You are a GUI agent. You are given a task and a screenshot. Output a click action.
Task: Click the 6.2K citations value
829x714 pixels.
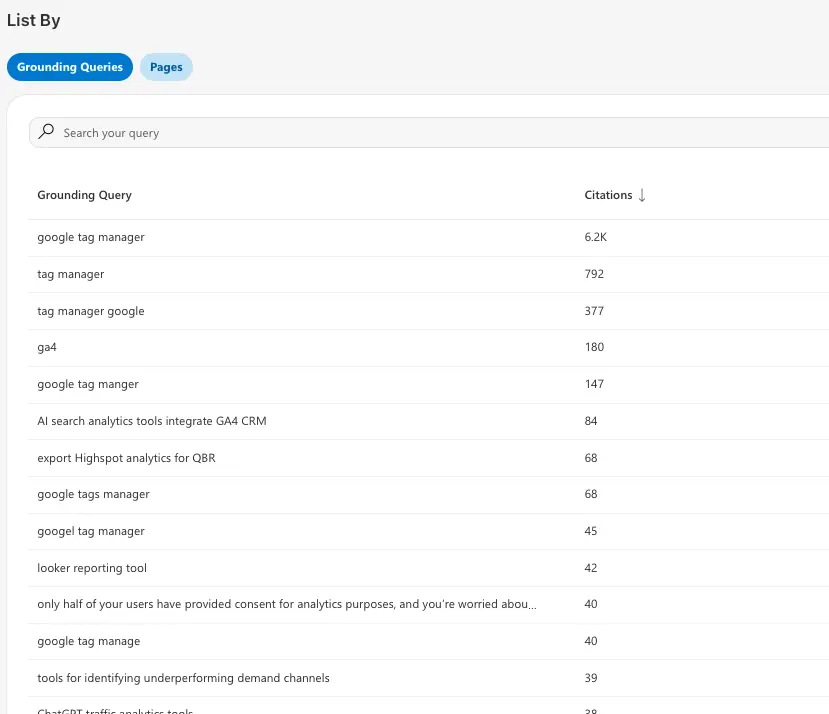pos(596,237)
